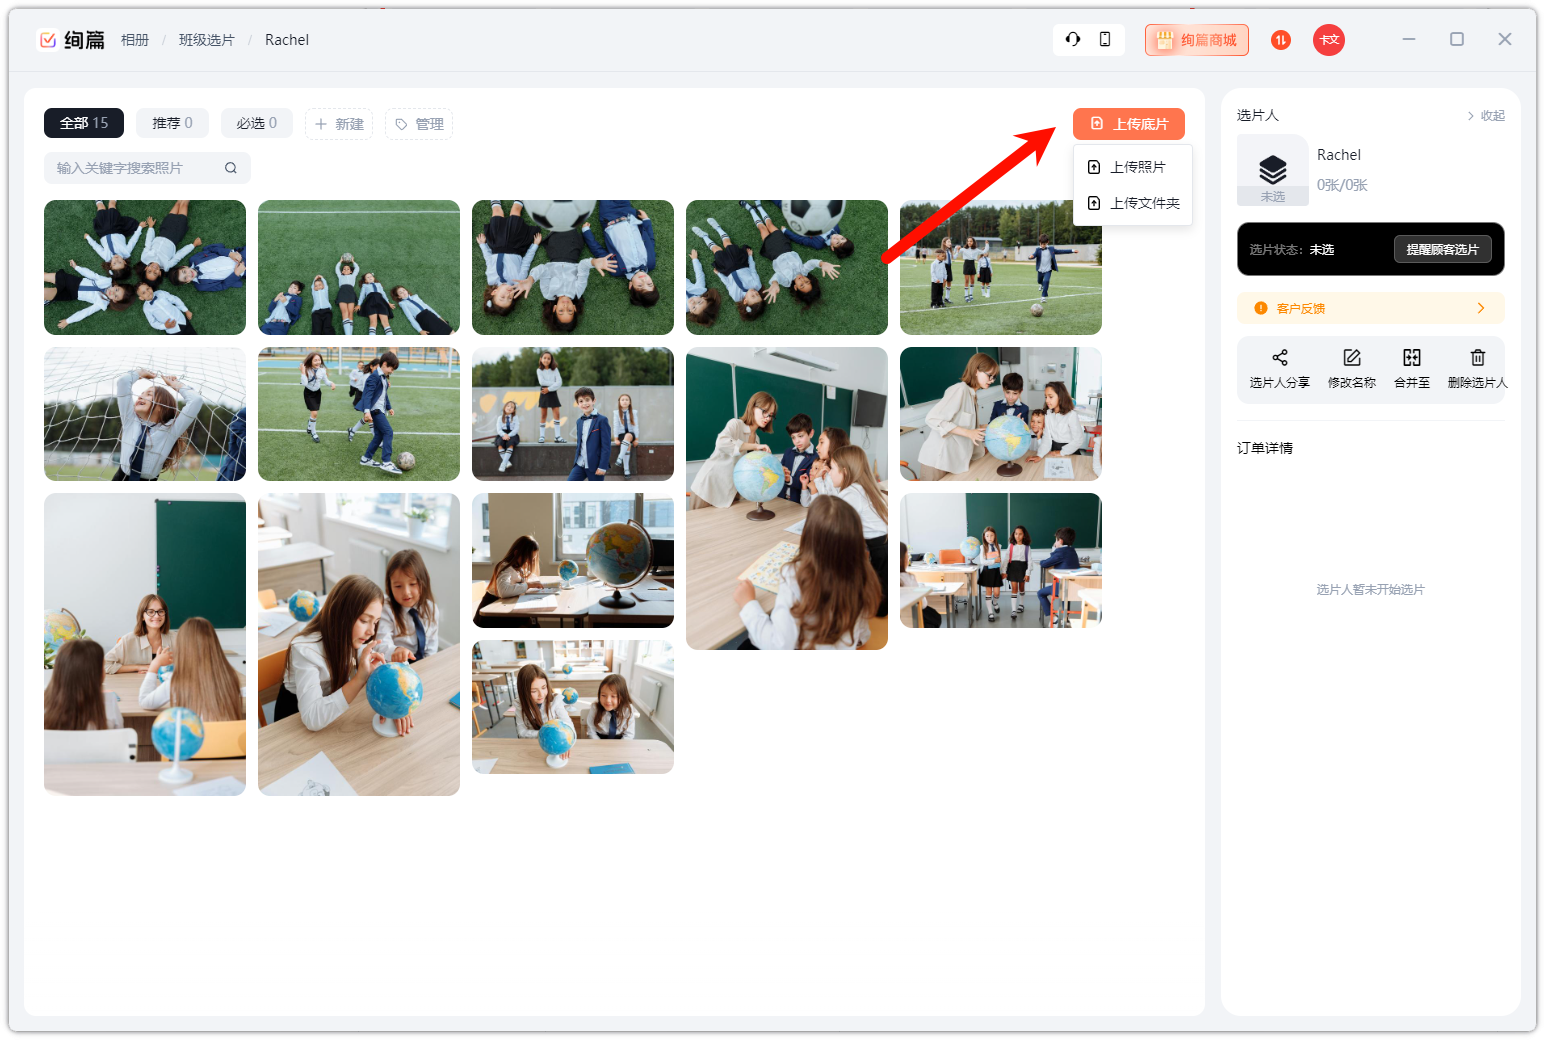This screenshot has height=1040, width=1545.
Task: Choose 上传照片 from the upload menu
Action: click(1137, 167)
